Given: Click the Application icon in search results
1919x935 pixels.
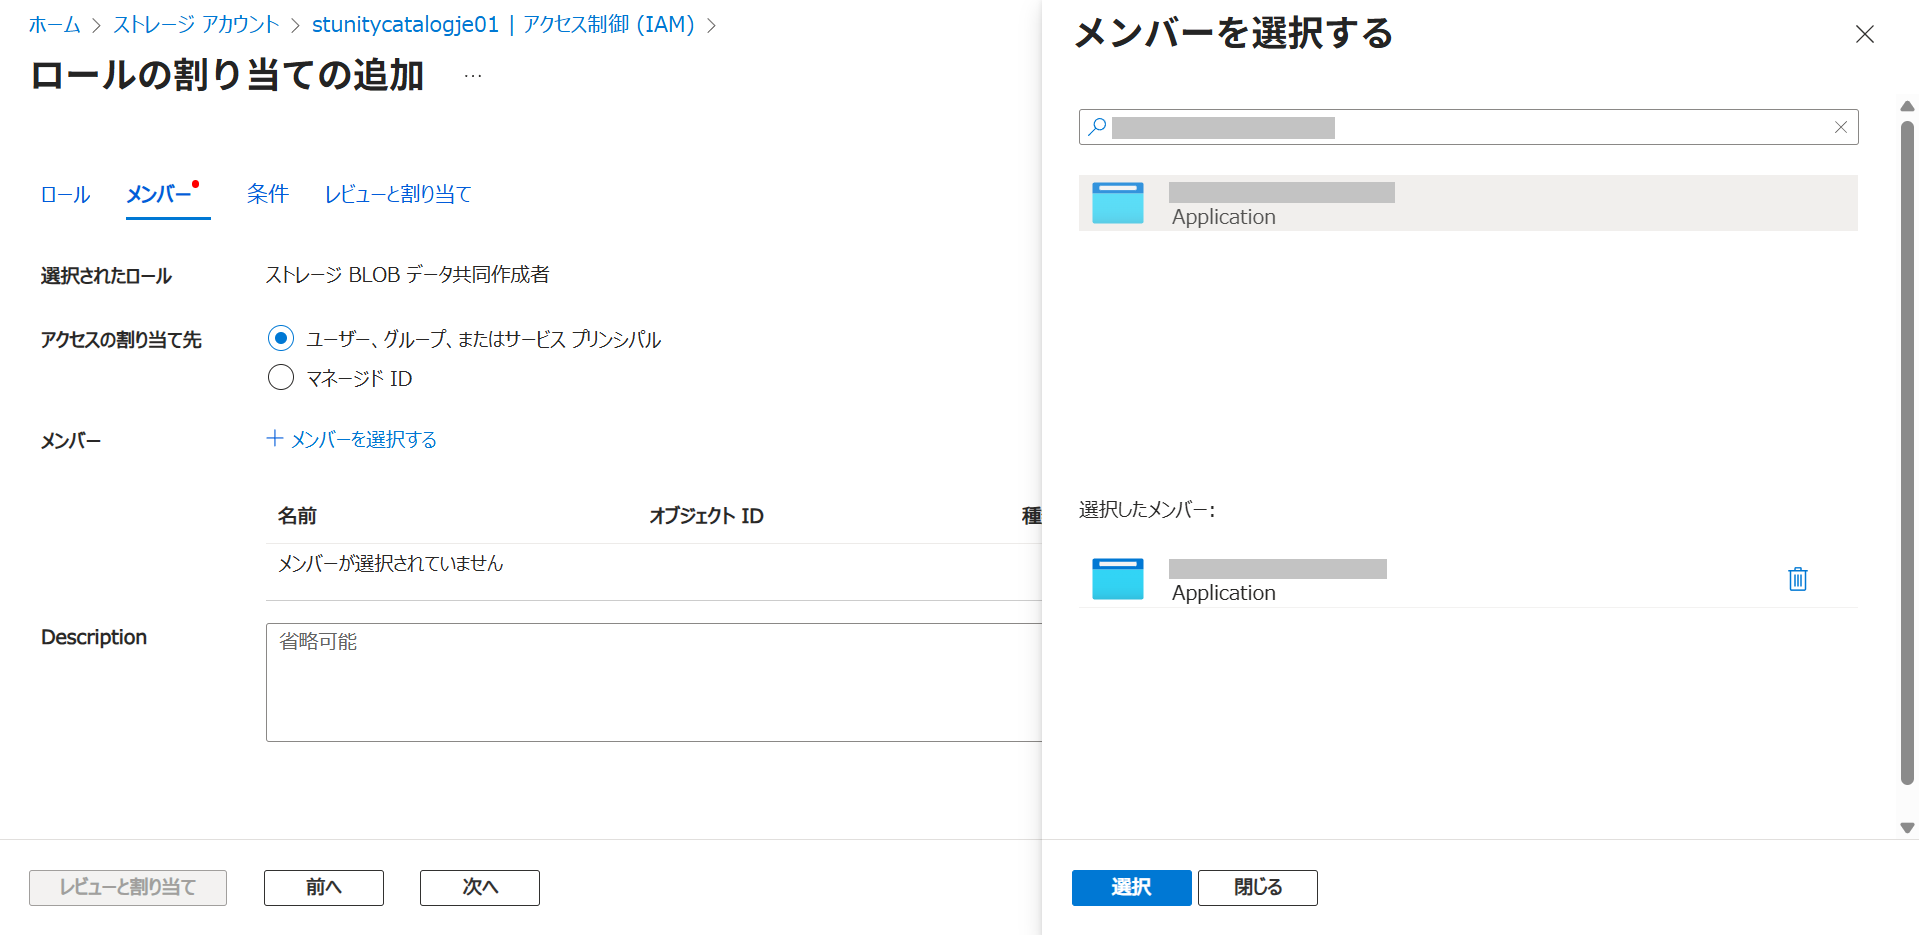Looking at the screenshot, I should [1117, 203].
